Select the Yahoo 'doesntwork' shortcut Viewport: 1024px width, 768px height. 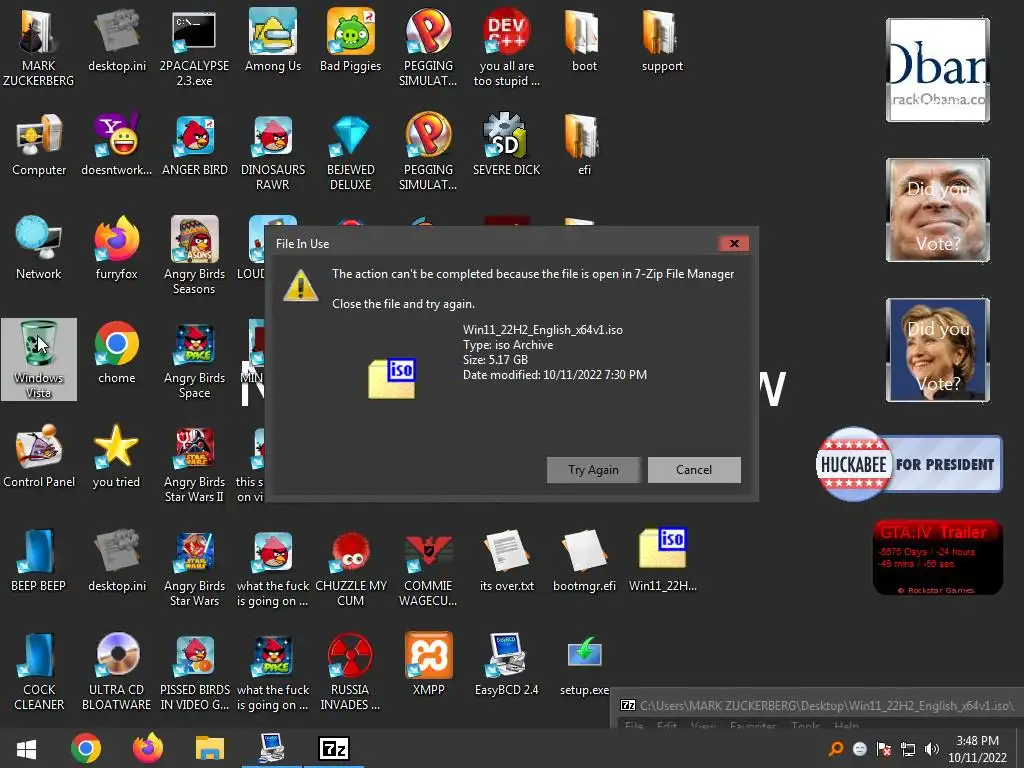tap(116, 145)
